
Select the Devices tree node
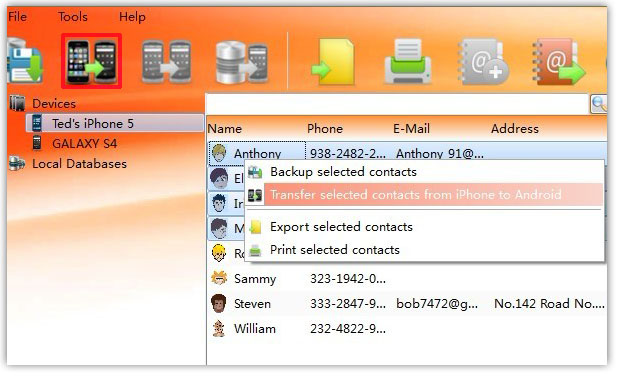pos(54,103)
